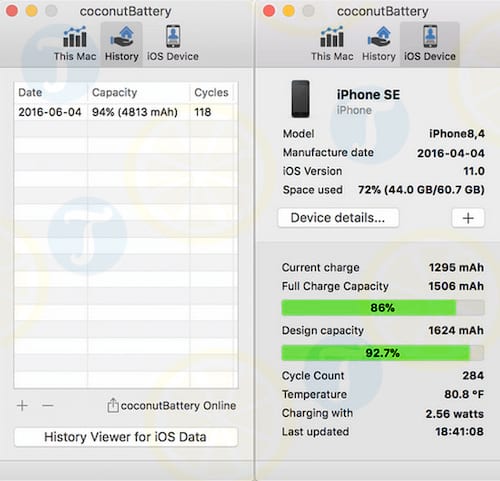500x481 pixels.
Task: Open This Mac tab in left window
Action: click(75, 44)
